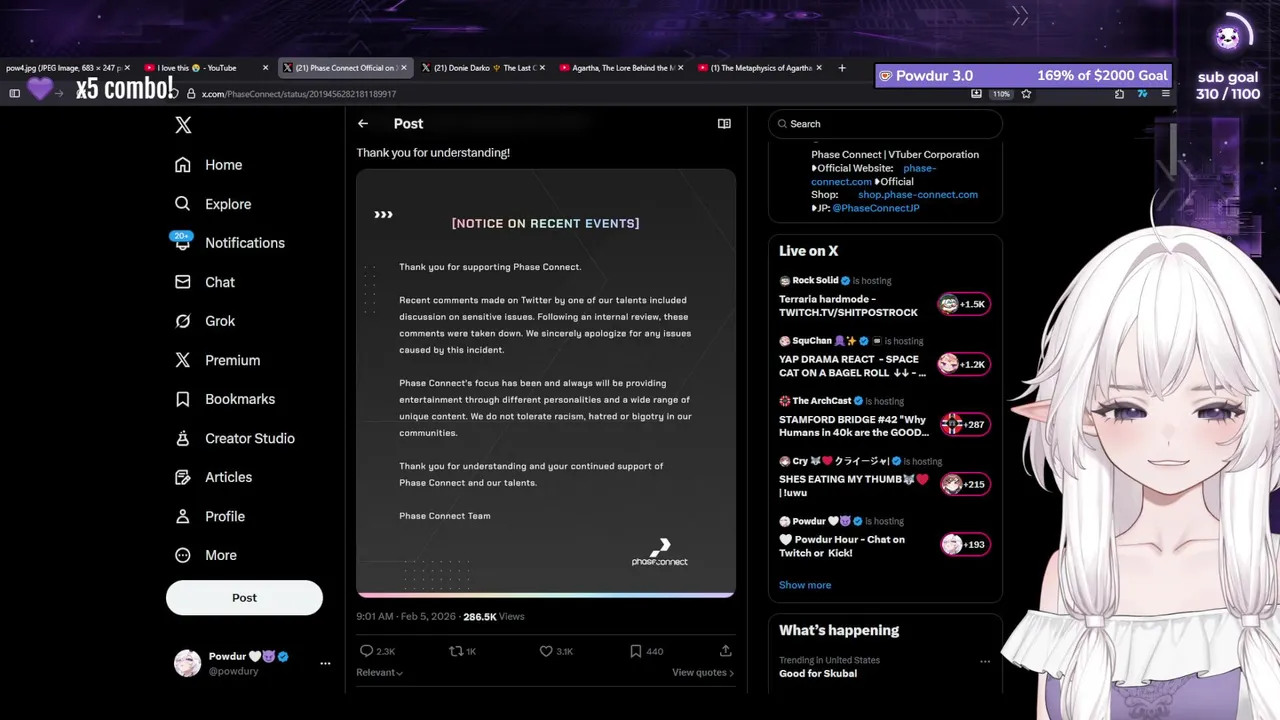Open Articles in the sidebar
Viewport: 1280px width, 720px height.
click(x=213, y=477)
